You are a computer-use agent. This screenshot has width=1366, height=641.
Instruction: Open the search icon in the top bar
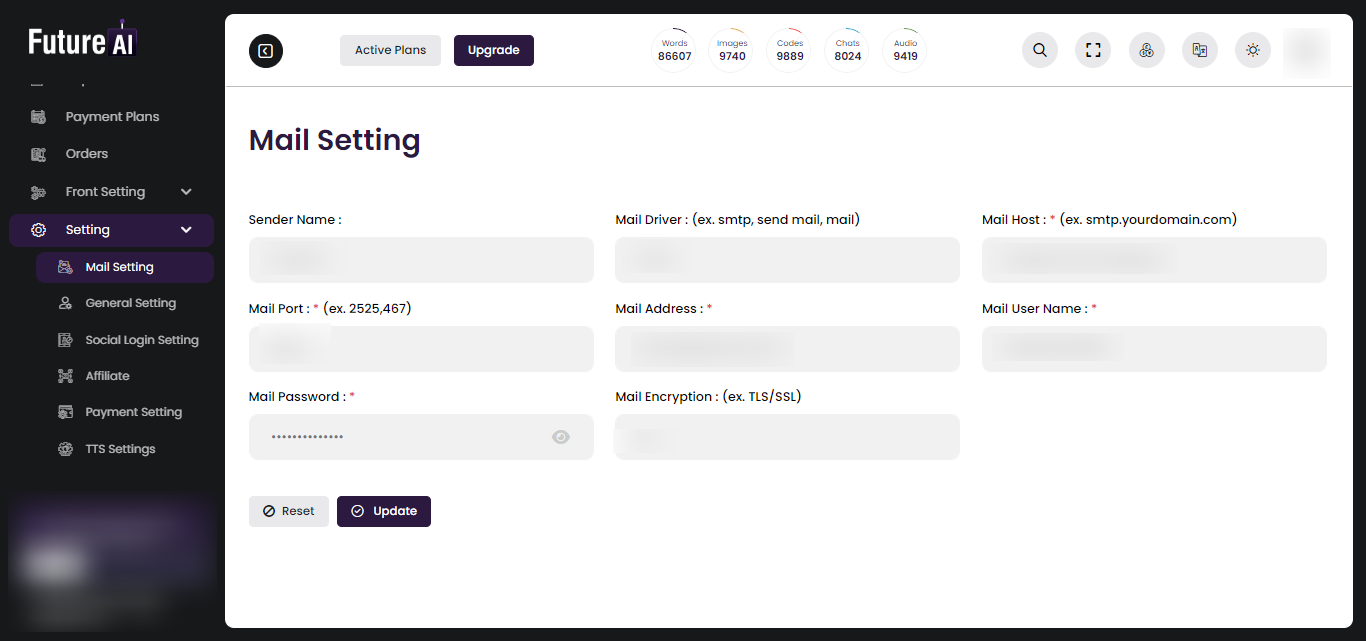pyautogui.click(x=1039, y=50)
